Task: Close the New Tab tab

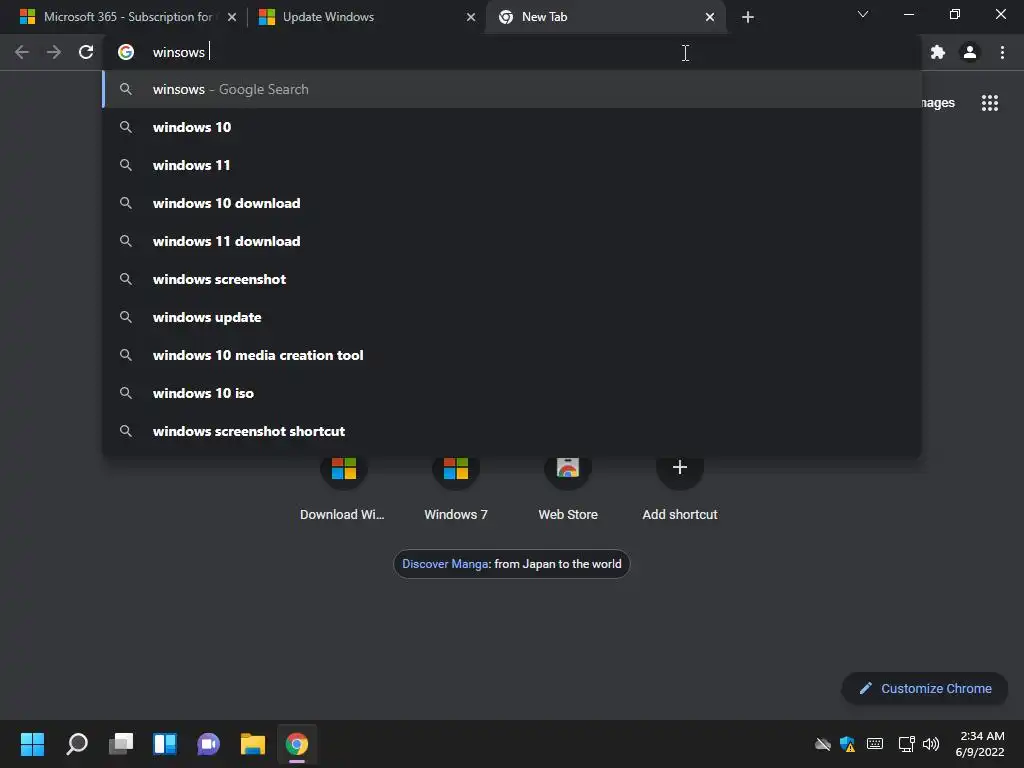Action: pyautogui.click(x=710, y=18)
